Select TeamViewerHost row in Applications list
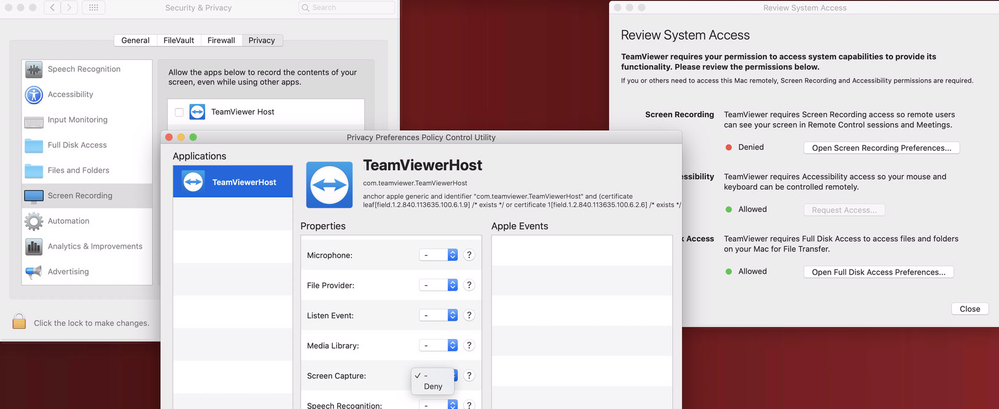 tap(233, 182)
